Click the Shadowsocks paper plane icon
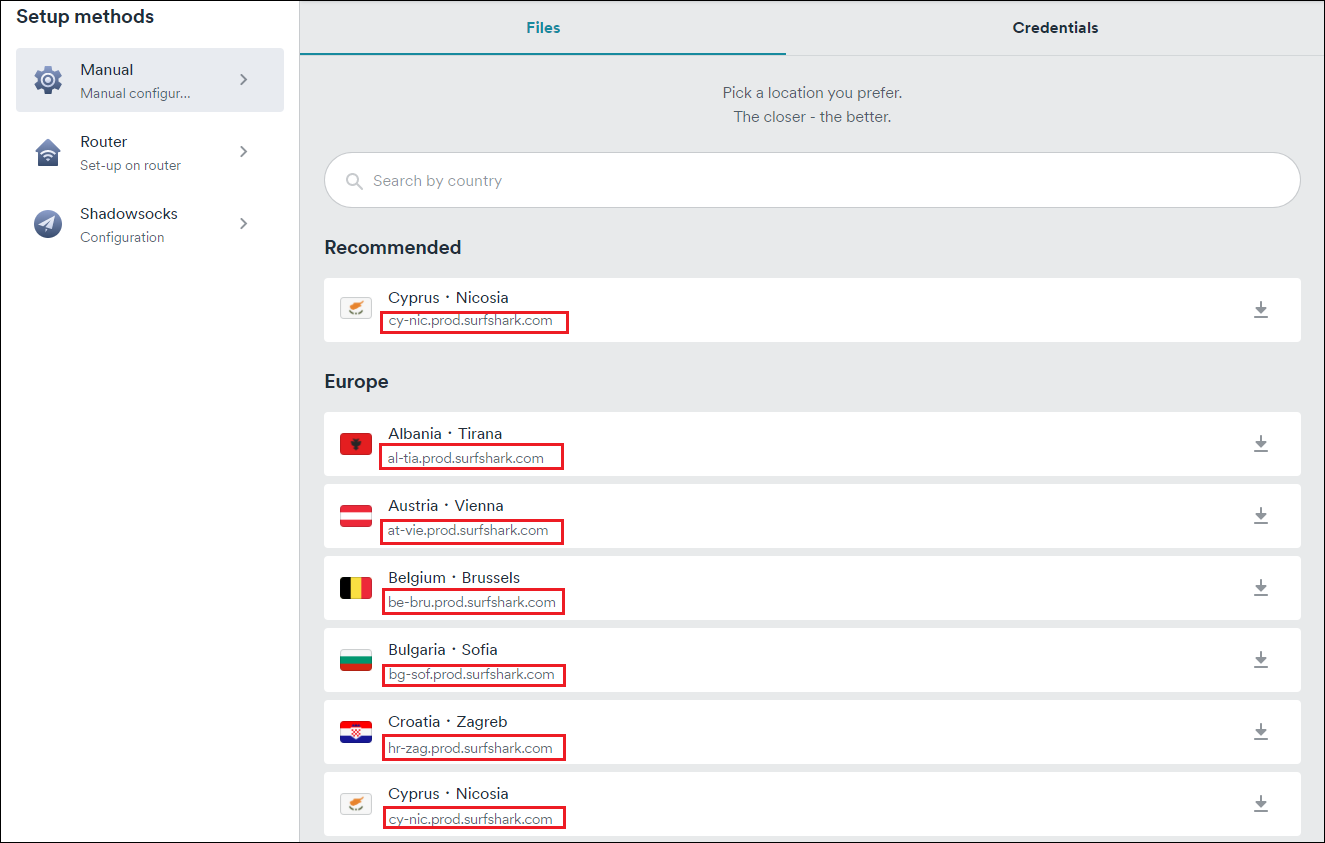The height and width of the screenshot is (843, 1325). pyautogui.click(x=48, y=224)
